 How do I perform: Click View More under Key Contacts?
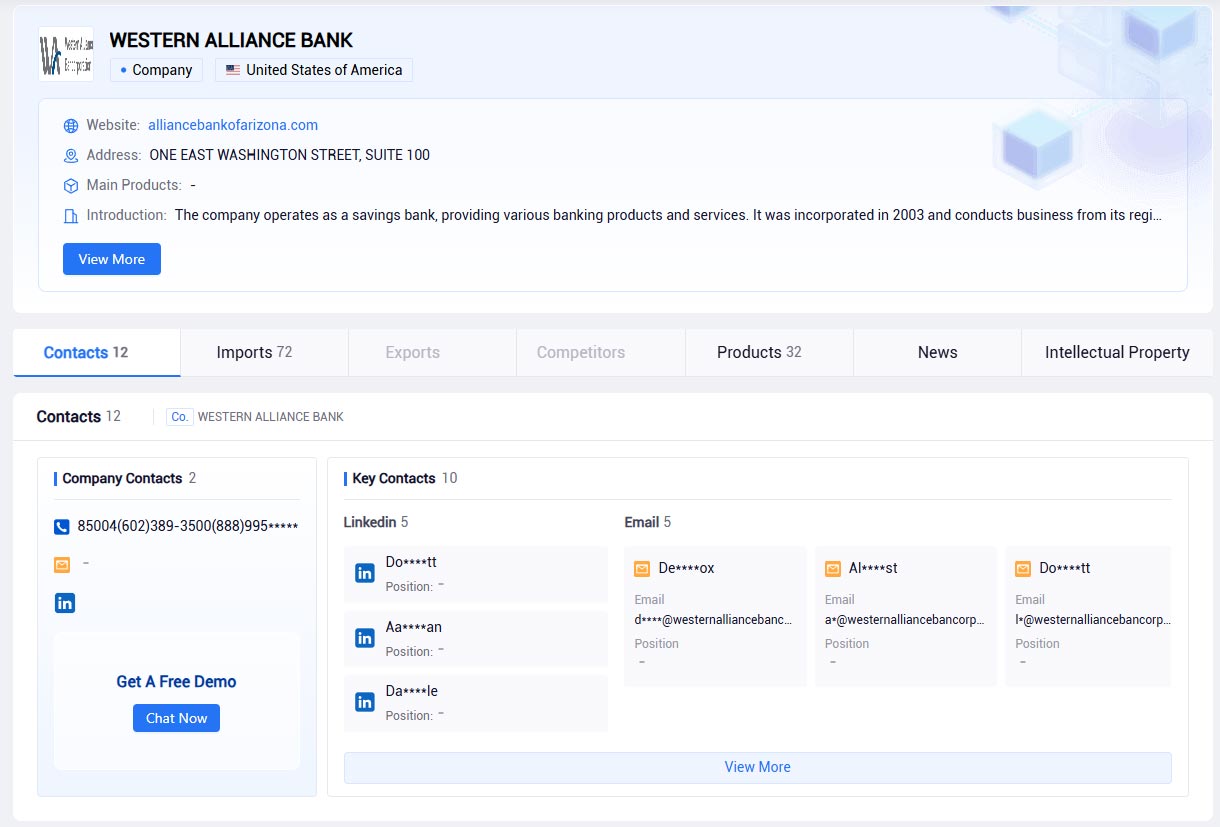(x=757, y=767)
